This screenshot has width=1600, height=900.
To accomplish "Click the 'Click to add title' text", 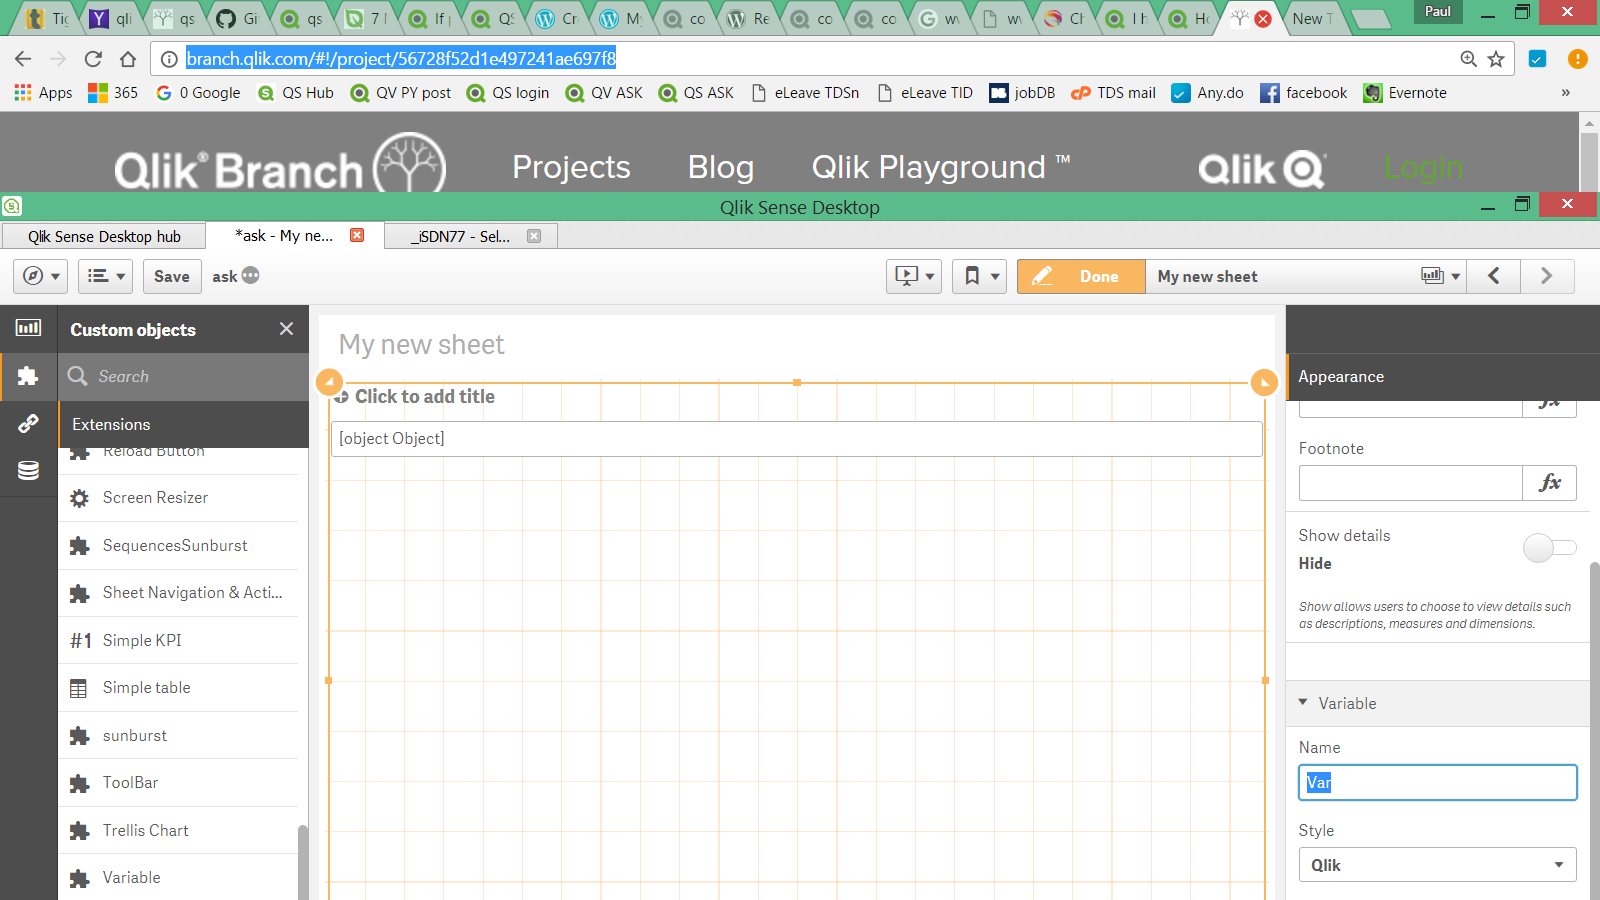I will [425, 397].
